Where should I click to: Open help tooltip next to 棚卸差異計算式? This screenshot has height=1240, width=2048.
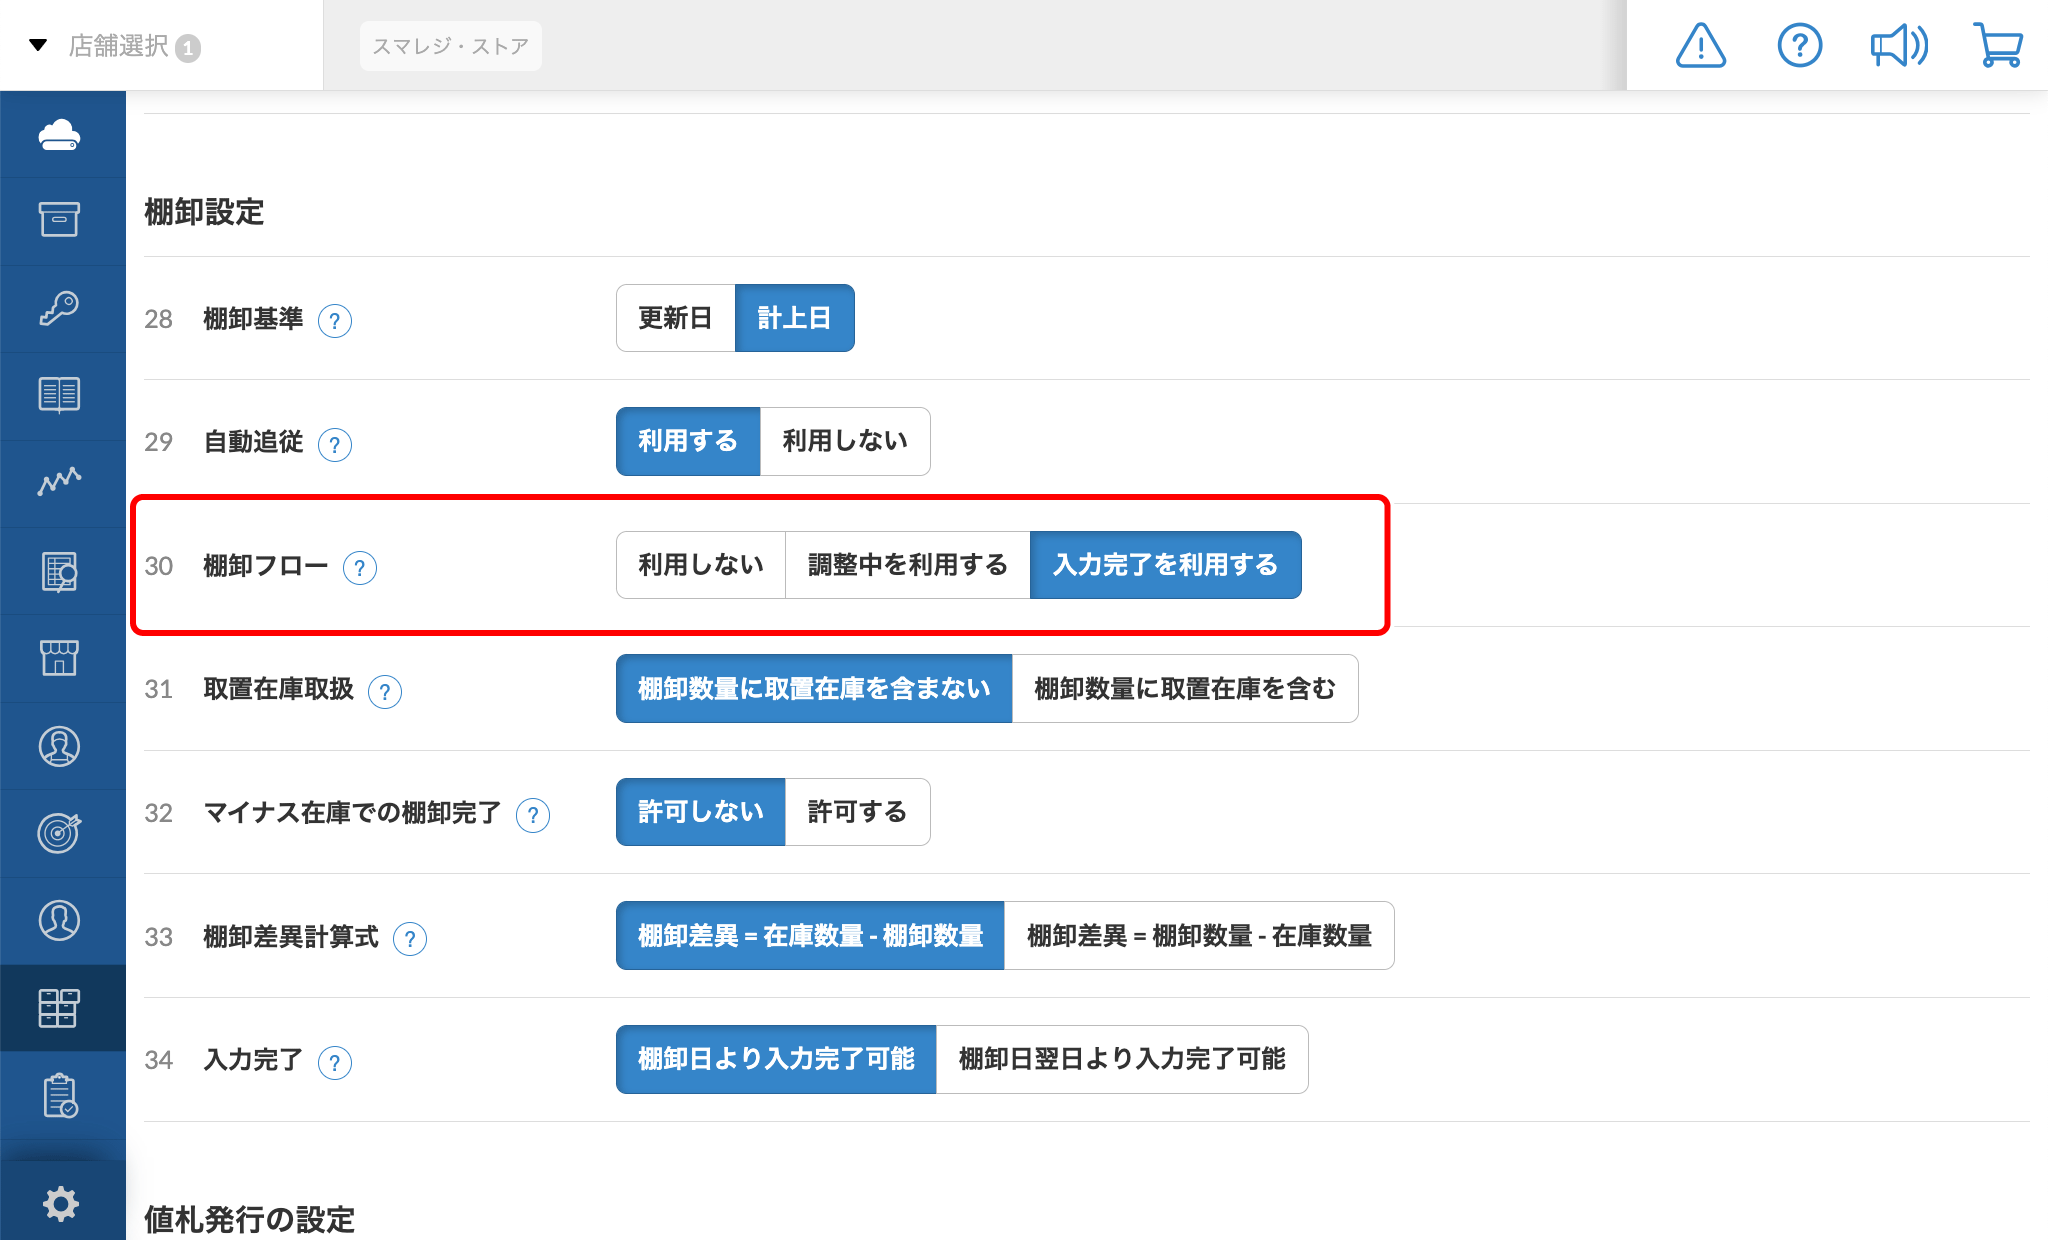[410, 938]
